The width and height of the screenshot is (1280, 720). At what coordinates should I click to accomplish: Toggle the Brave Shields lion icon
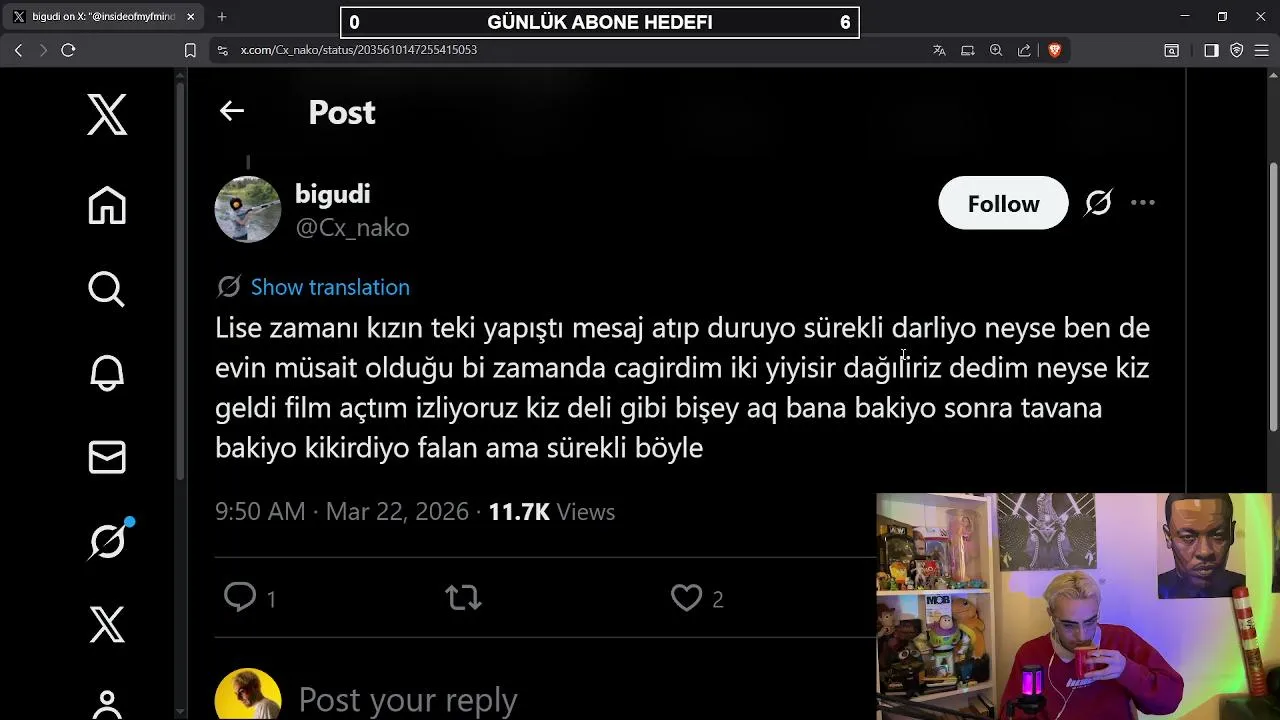point(1054,50)
